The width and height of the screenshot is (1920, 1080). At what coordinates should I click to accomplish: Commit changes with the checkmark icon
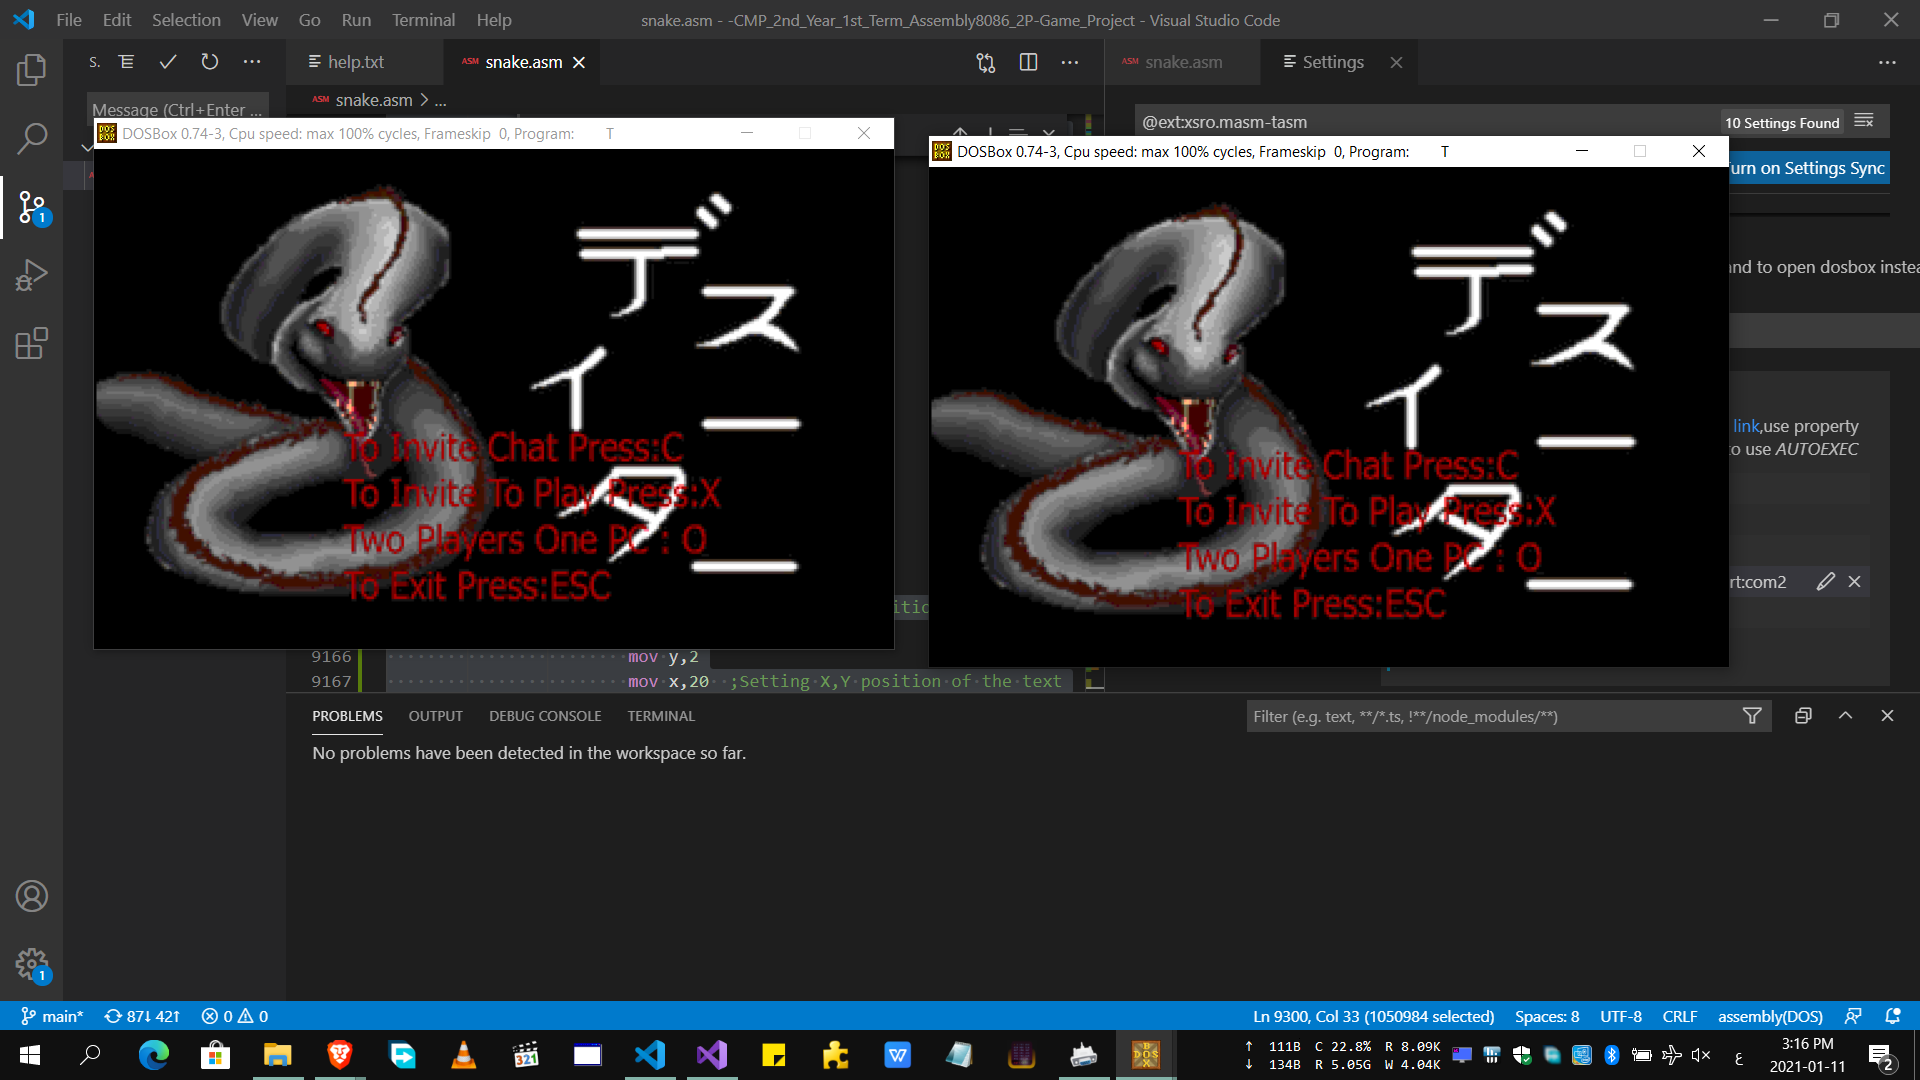point(168,62)
